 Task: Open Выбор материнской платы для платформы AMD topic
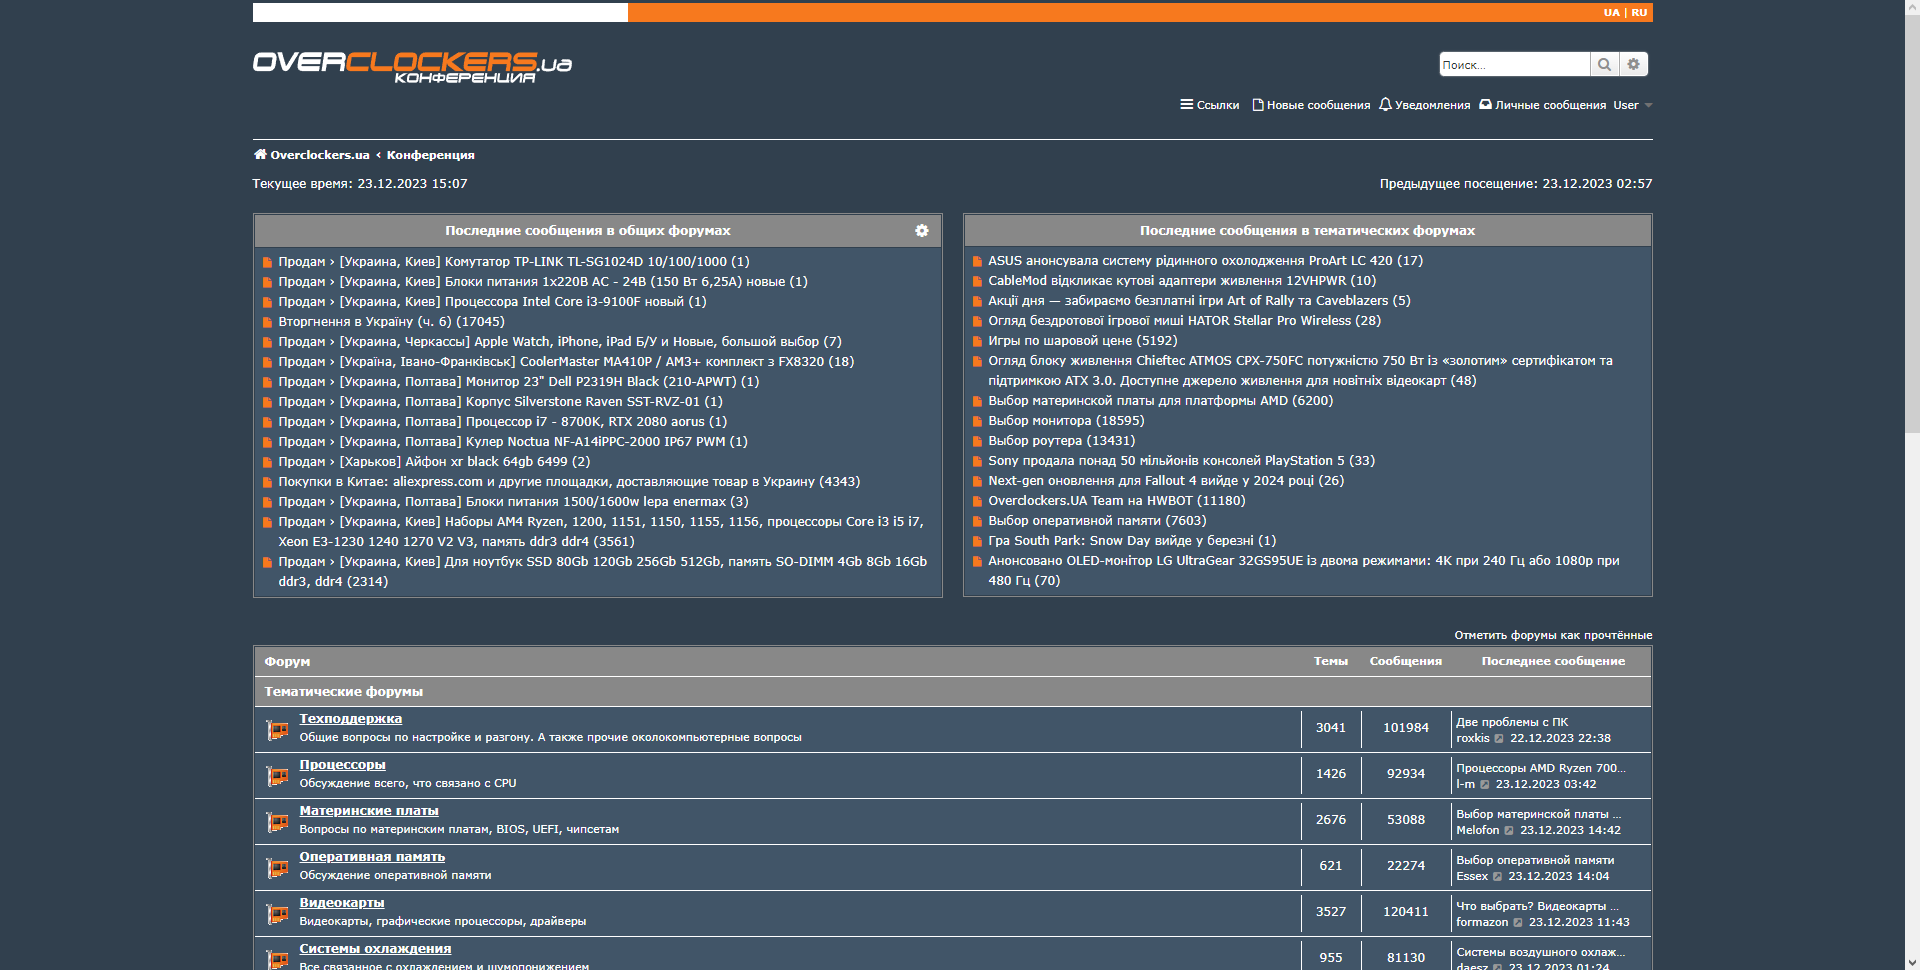pos(1161,401)
